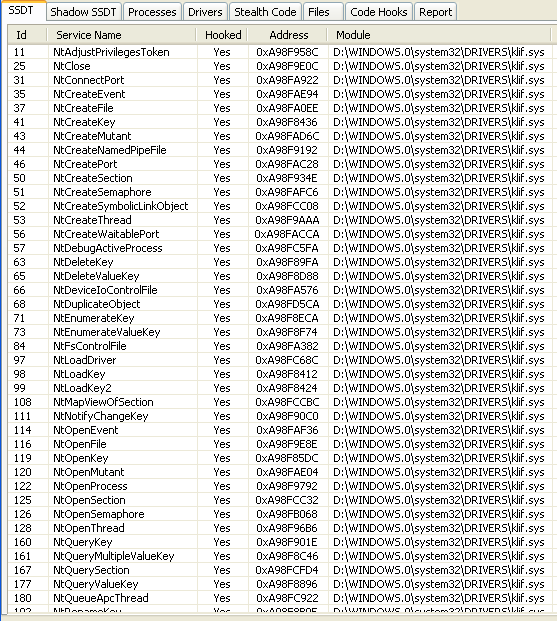Click the Yes hooked value for NtLoadDriver

(x=221, y=360)
